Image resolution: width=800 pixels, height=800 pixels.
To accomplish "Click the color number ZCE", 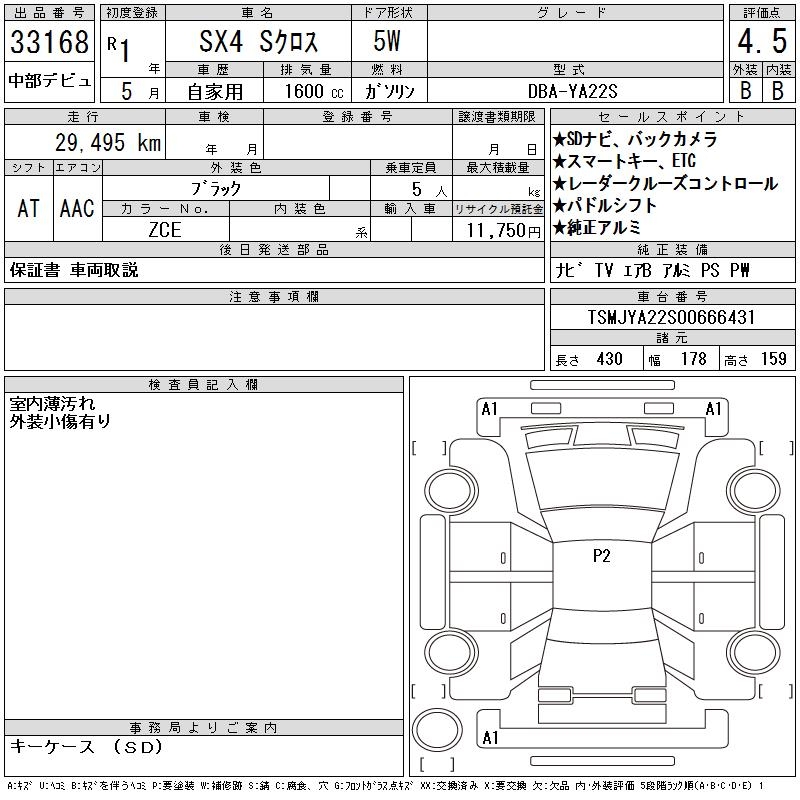I will pyautogui.click(x=165, y=230).
